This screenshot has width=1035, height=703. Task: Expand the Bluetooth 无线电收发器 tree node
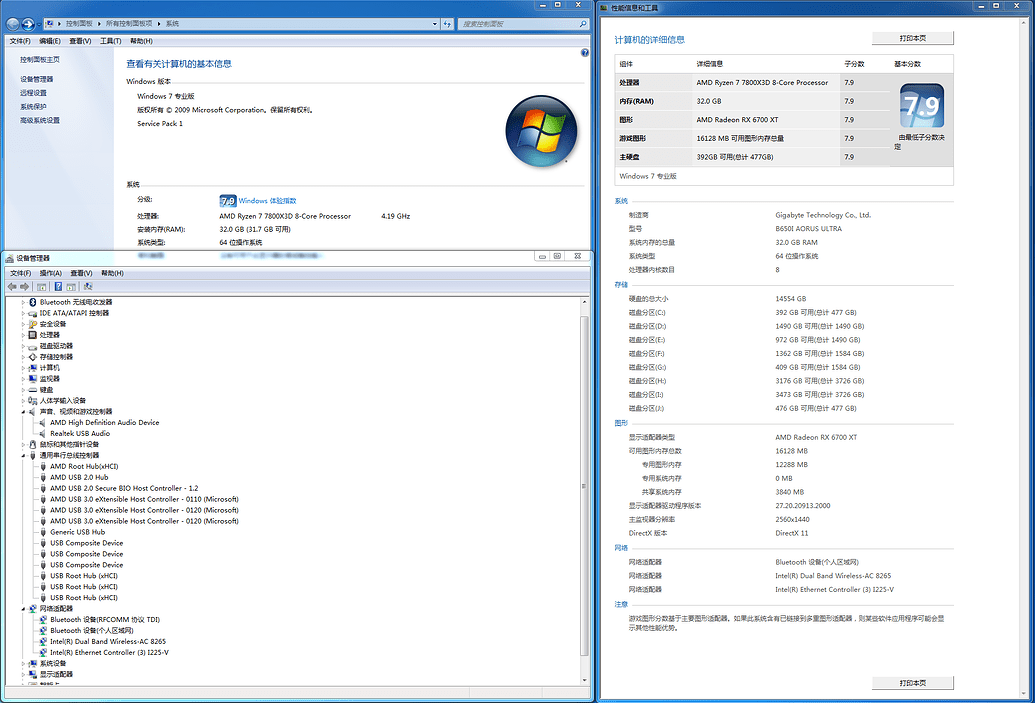pos(24,301)
